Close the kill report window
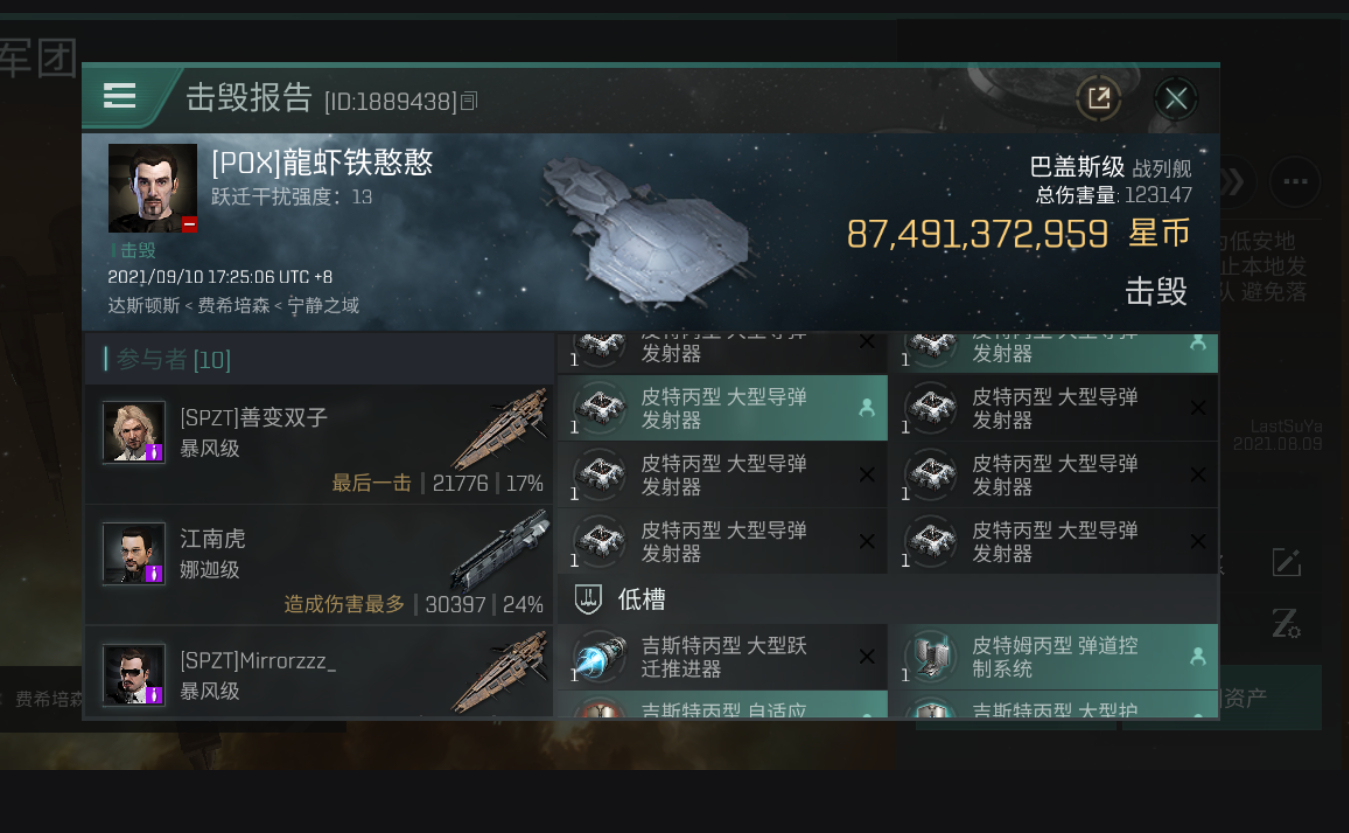Image resolution: width=1349 pixels, height=833 pixels. point(1176,98)
